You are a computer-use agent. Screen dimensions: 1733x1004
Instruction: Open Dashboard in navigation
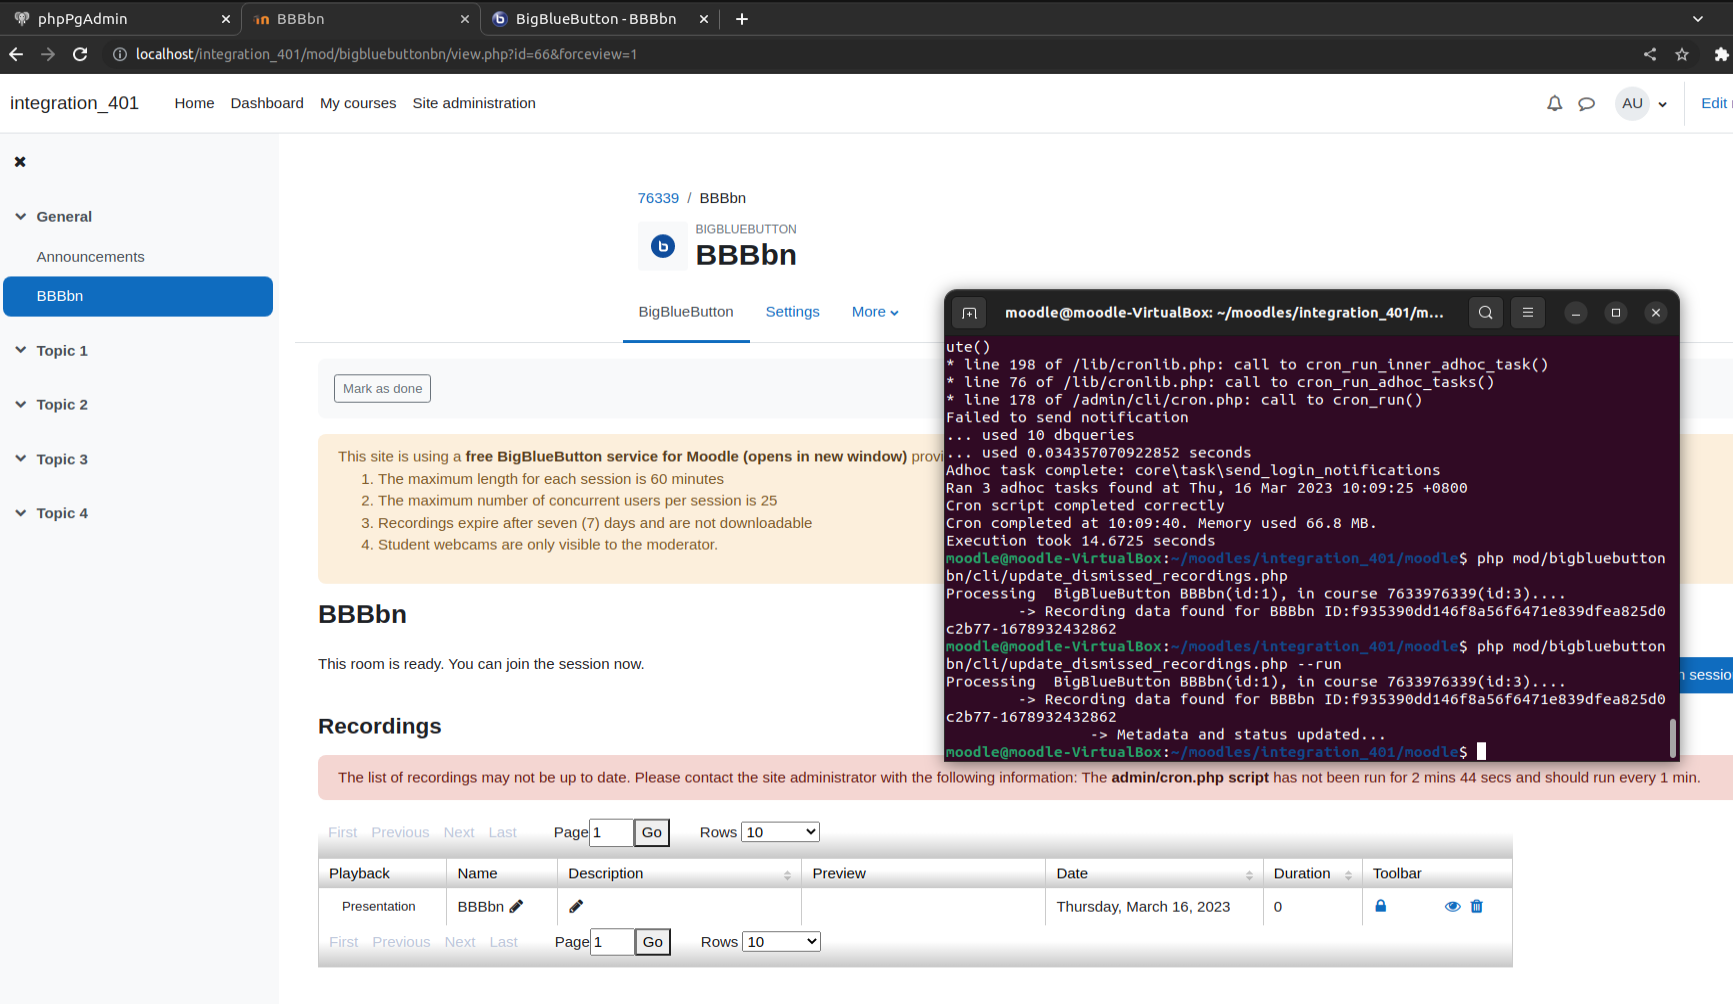pyautogui.click(x=267, y=103)
